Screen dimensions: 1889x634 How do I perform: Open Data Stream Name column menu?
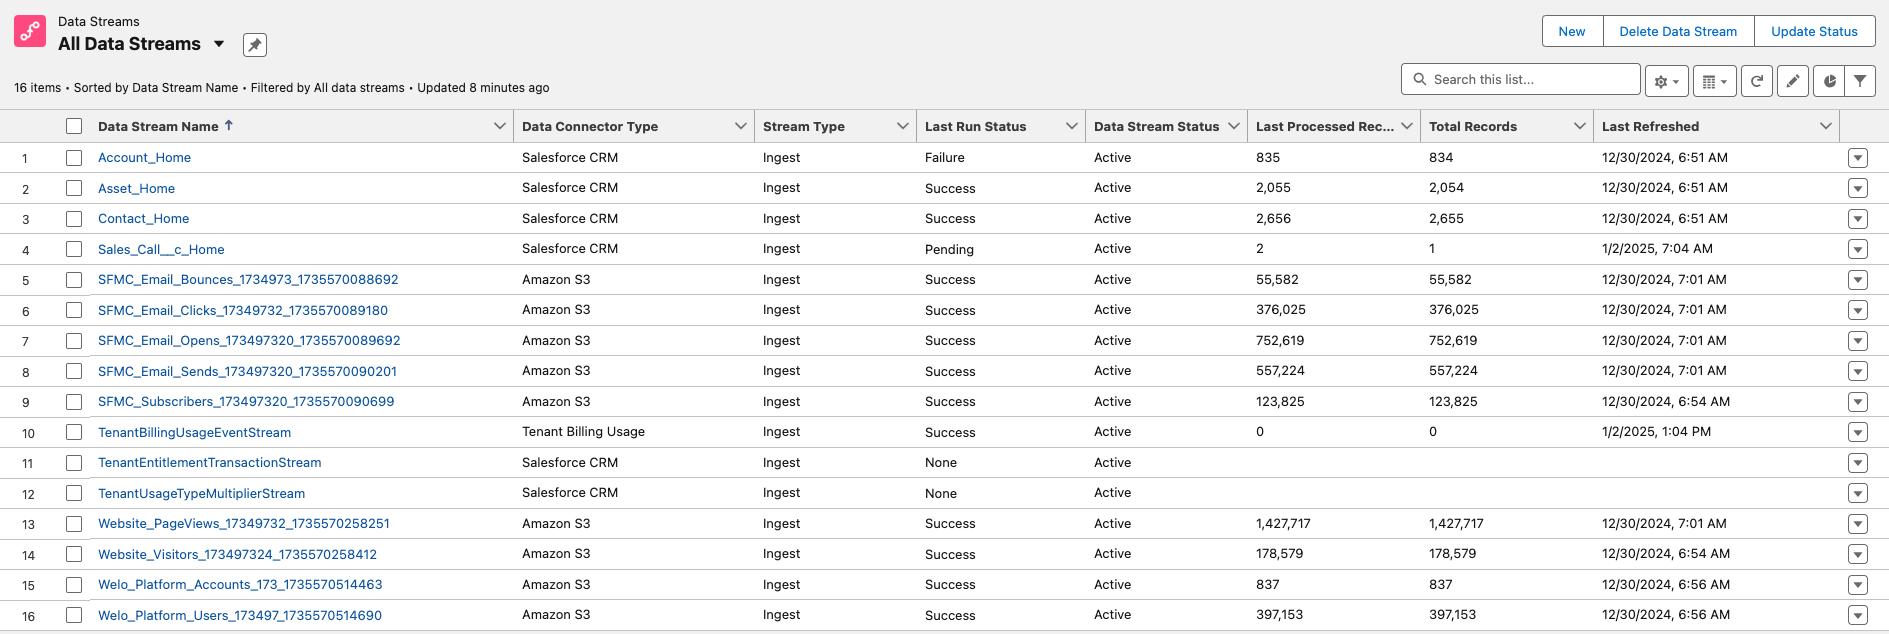click(499, 126)
